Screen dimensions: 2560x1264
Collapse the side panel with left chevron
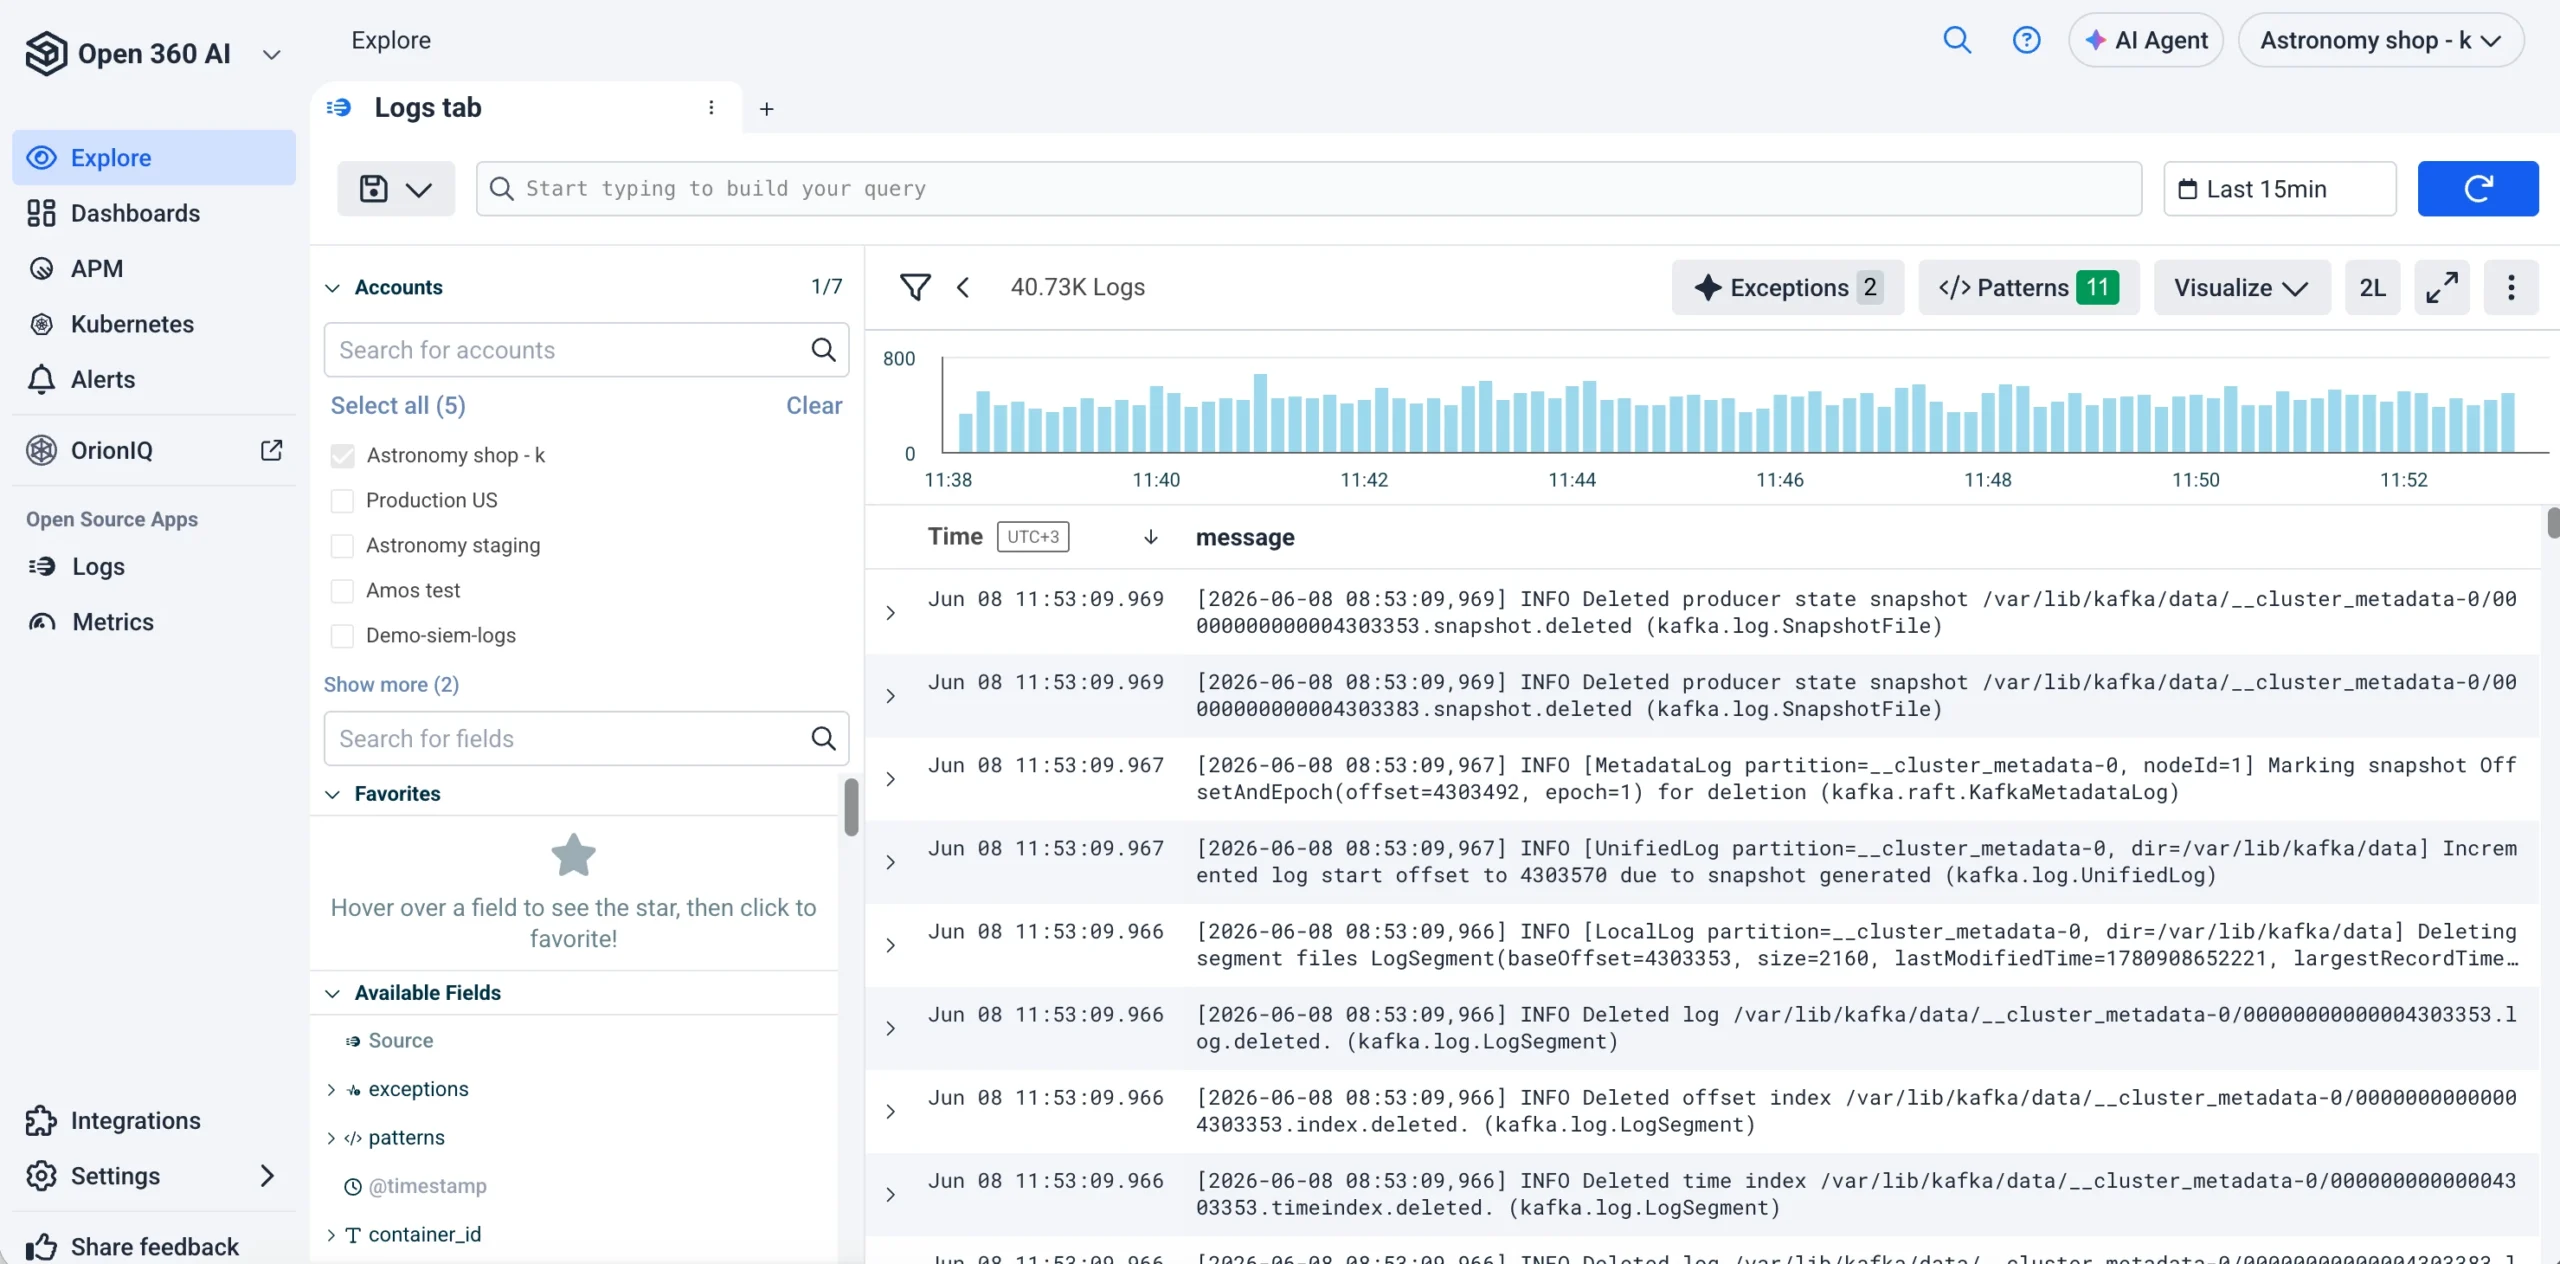[x=963, y=288]
